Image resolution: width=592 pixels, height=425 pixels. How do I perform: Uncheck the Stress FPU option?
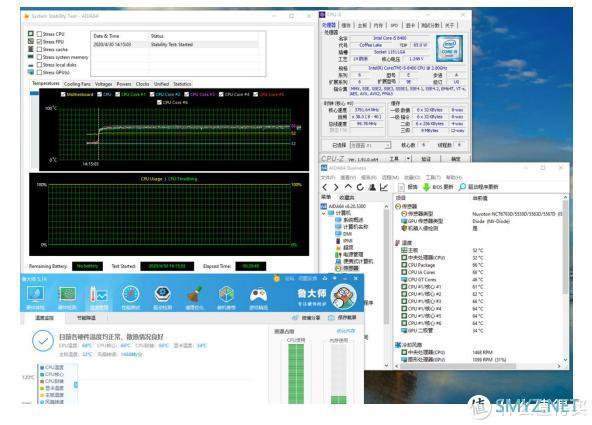[x=39, y=42]
